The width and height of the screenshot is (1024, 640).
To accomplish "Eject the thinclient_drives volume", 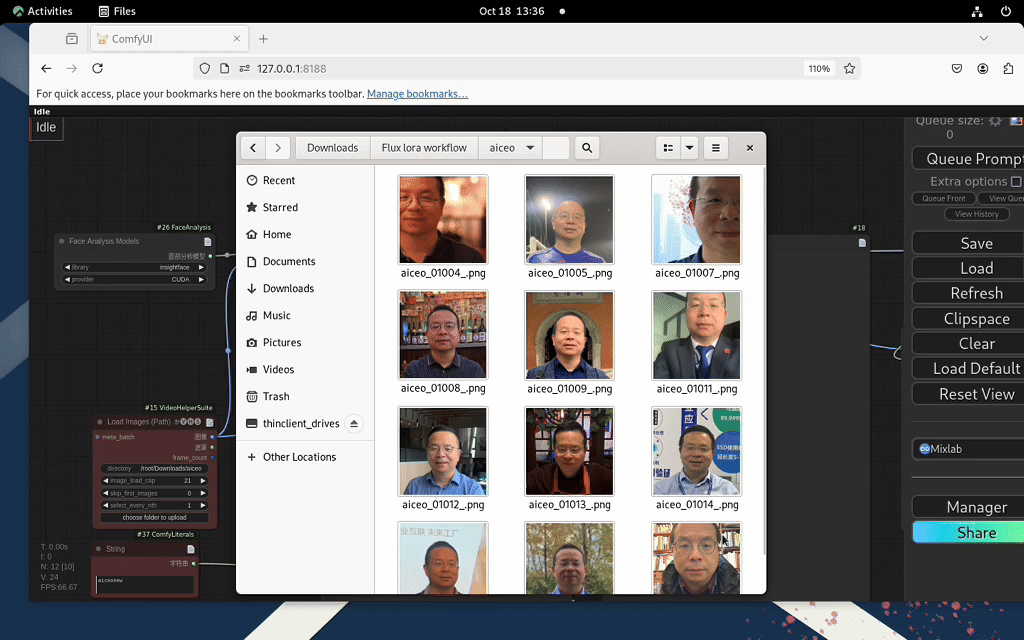I will [353, 423].
